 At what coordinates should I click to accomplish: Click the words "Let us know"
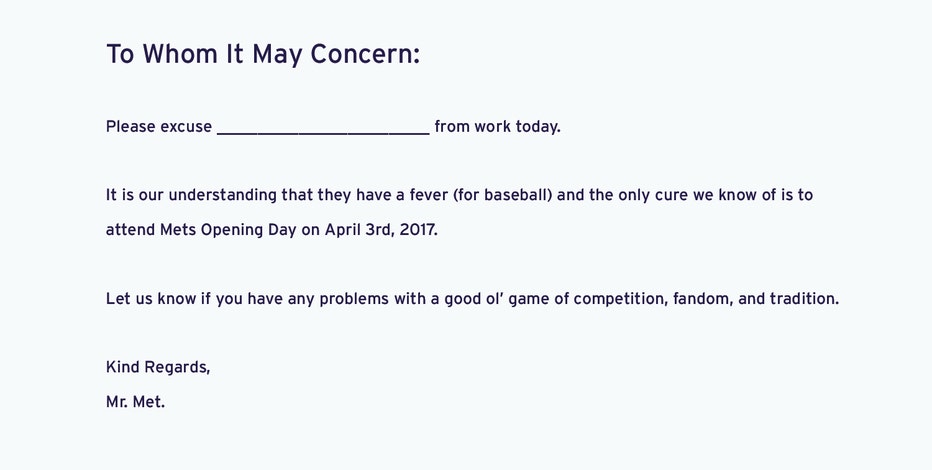tap(151, 298)
